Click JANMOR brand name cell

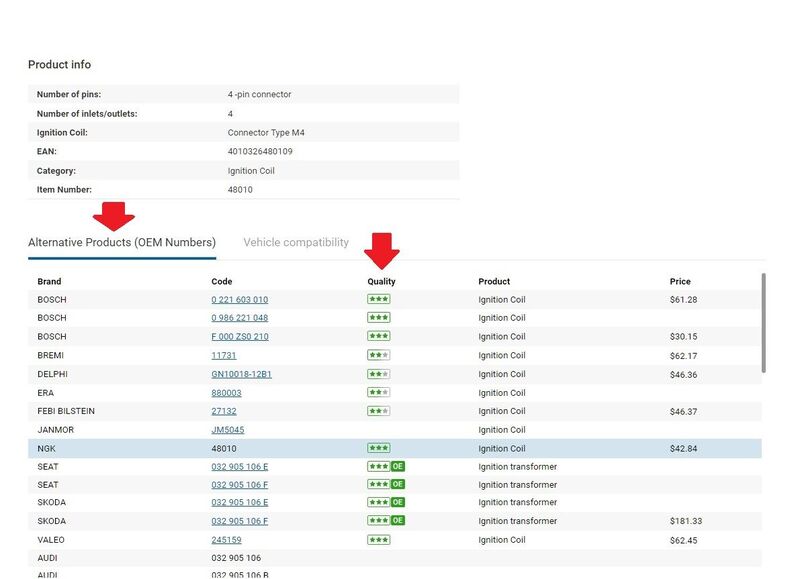tap(56, 430)
